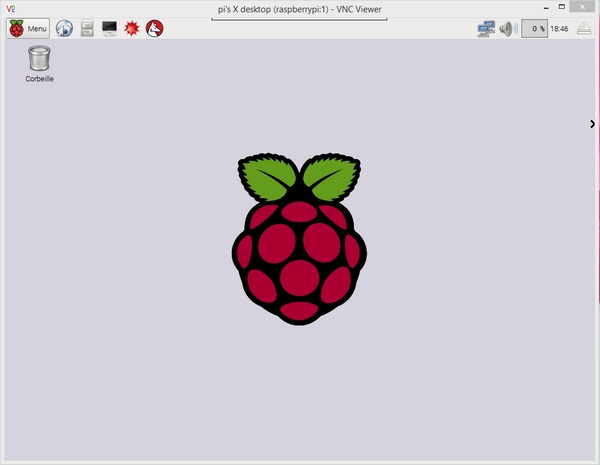Maximize the VNC Viewer window
600x465 pixels.
point(562,7)
